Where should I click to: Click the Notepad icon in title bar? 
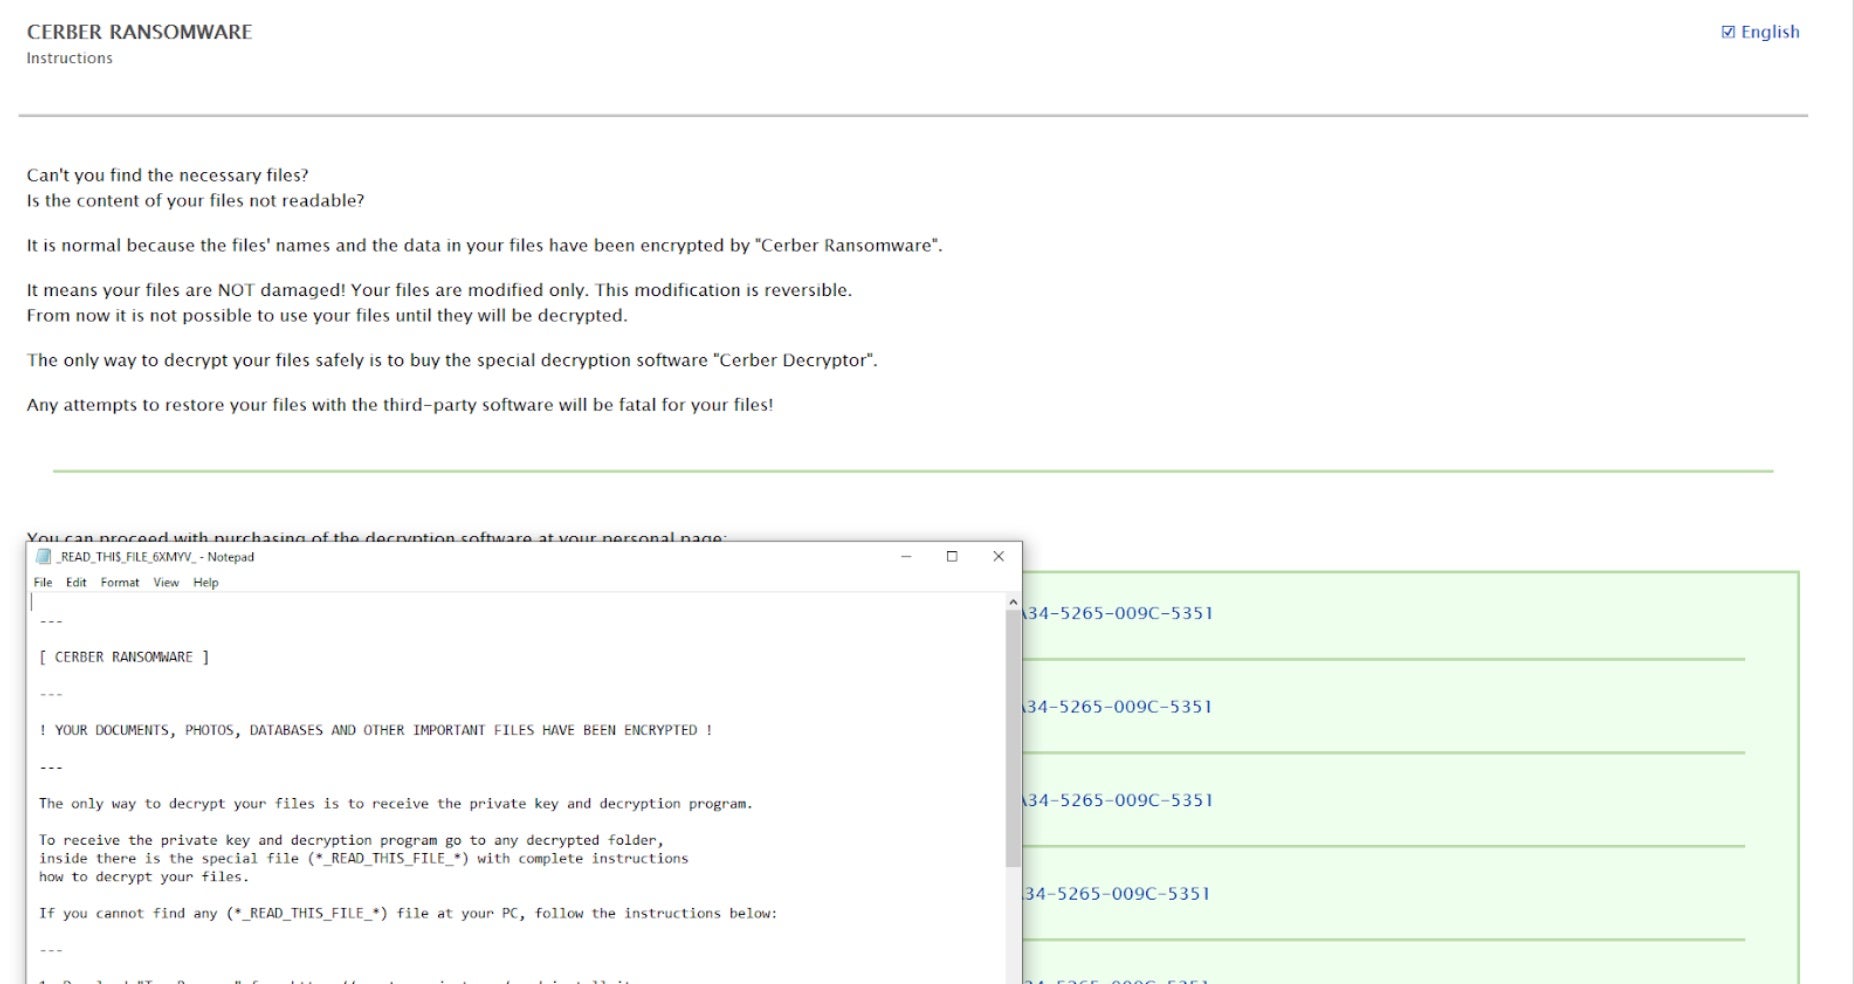coord(43,557)
